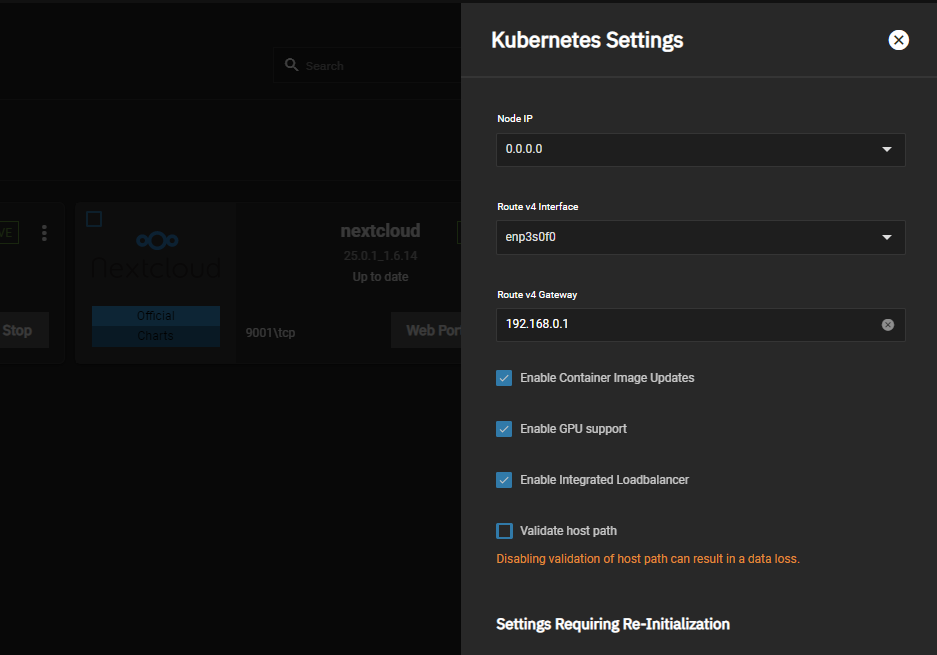937x655 pixels.
Task: Click the Settings Requiring Re-Initialization heading
Action: (612, 624)
